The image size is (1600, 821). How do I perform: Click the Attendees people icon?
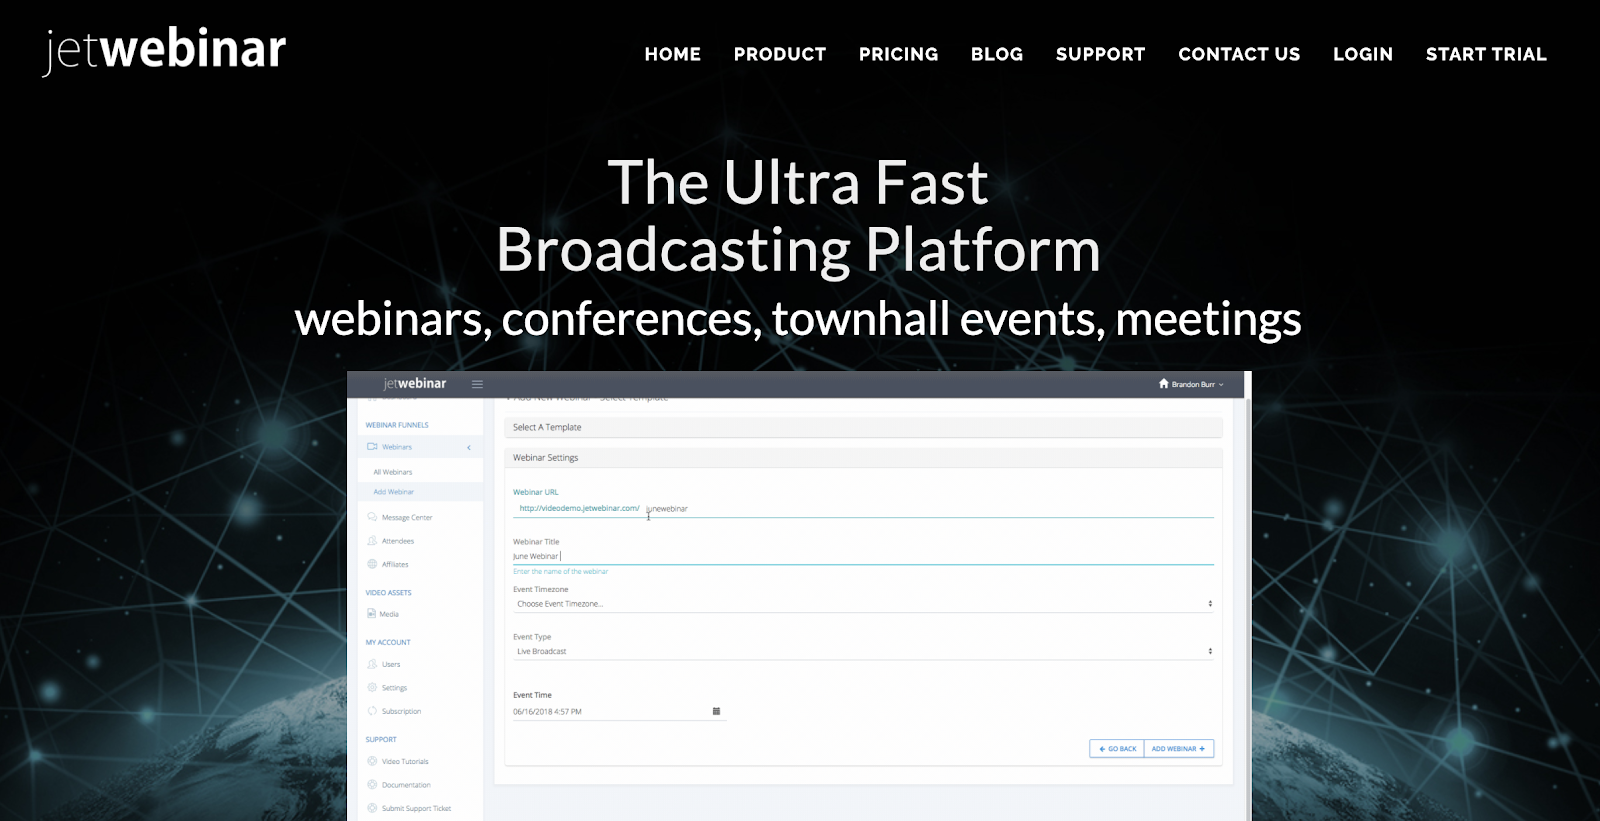coord(372,541)
